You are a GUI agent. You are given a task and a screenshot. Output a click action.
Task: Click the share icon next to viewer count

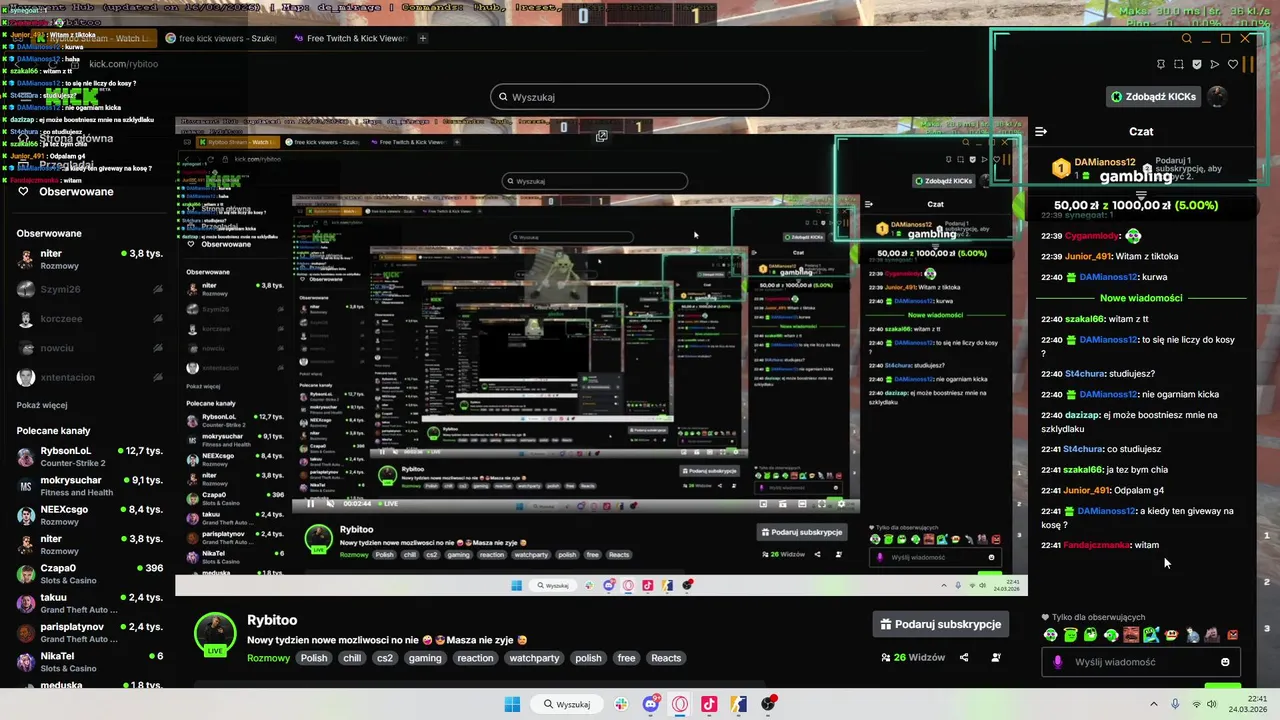[x=964, y=658]
